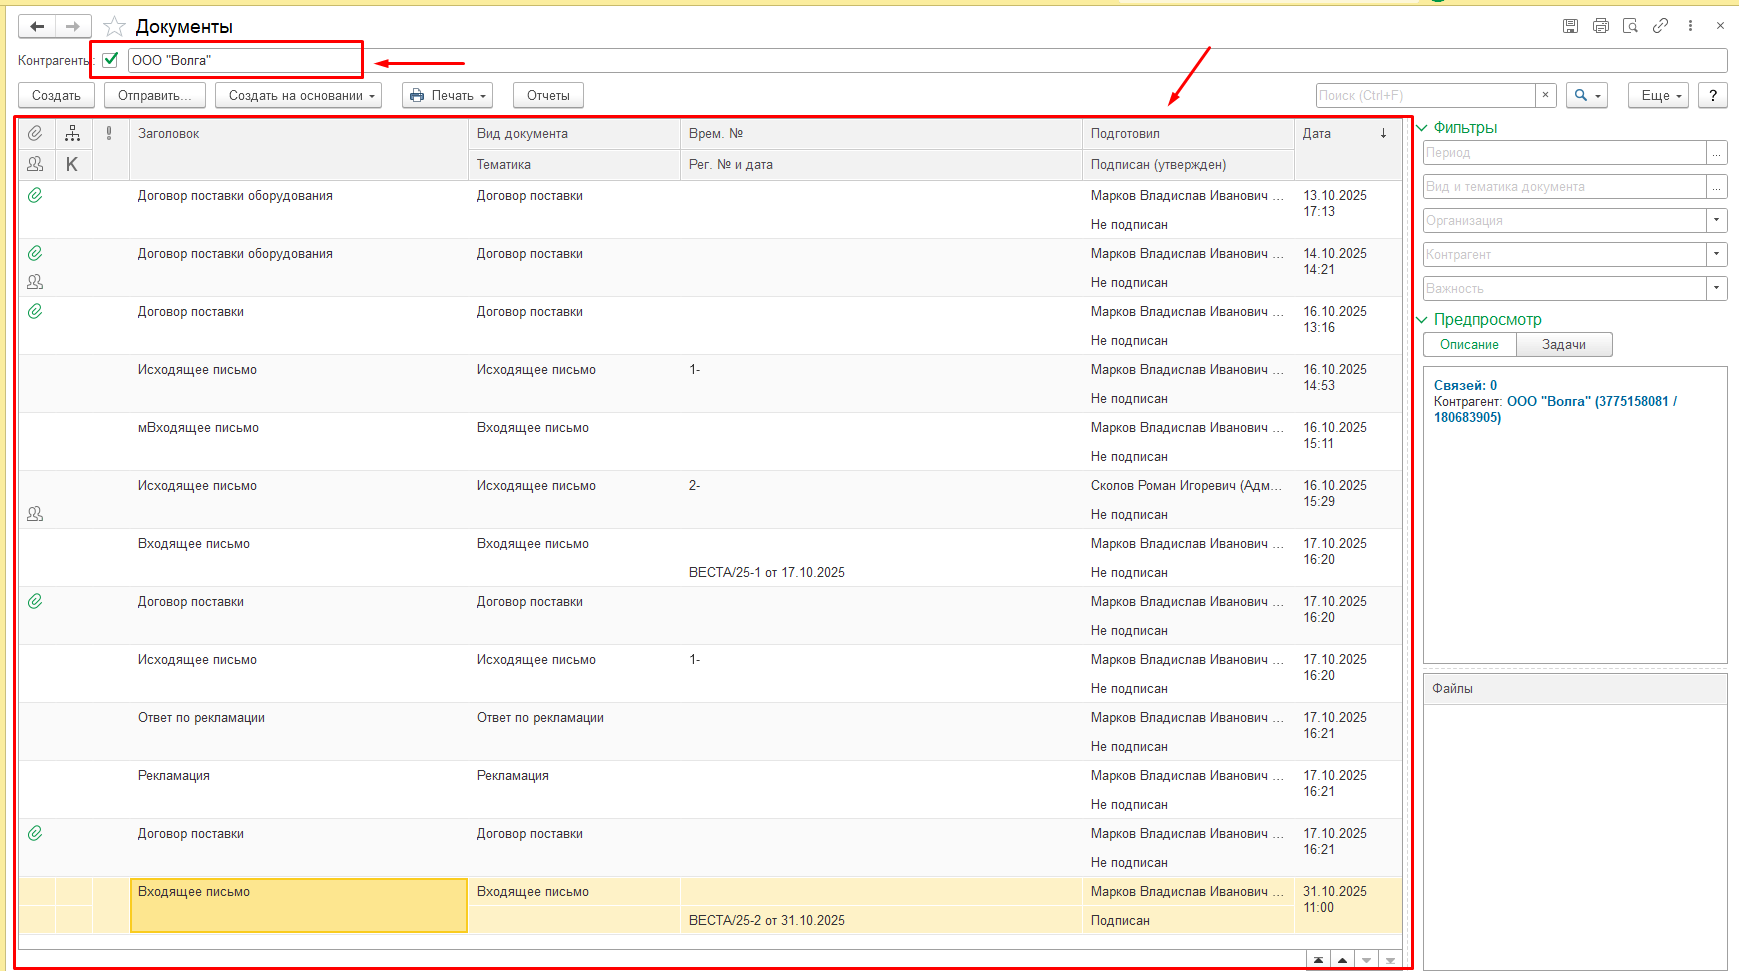Expand the Организация filter dropdown arrow

(x=1717, y=220)
